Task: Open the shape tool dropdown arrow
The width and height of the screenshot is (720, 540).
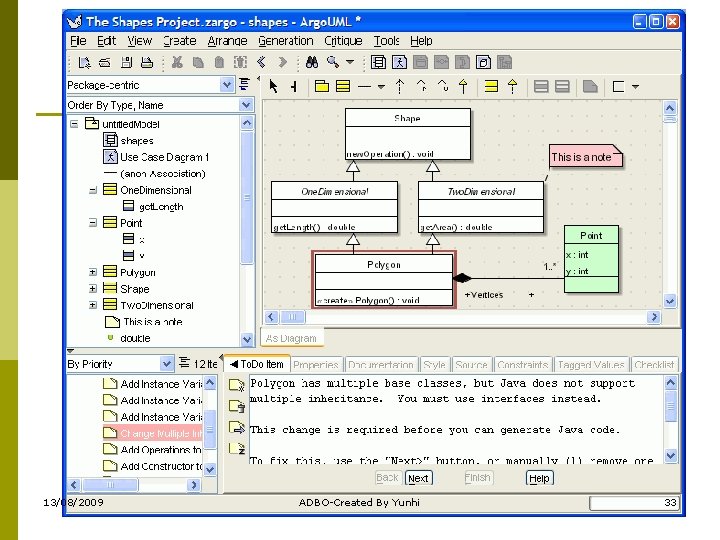Action: [636, 86]
